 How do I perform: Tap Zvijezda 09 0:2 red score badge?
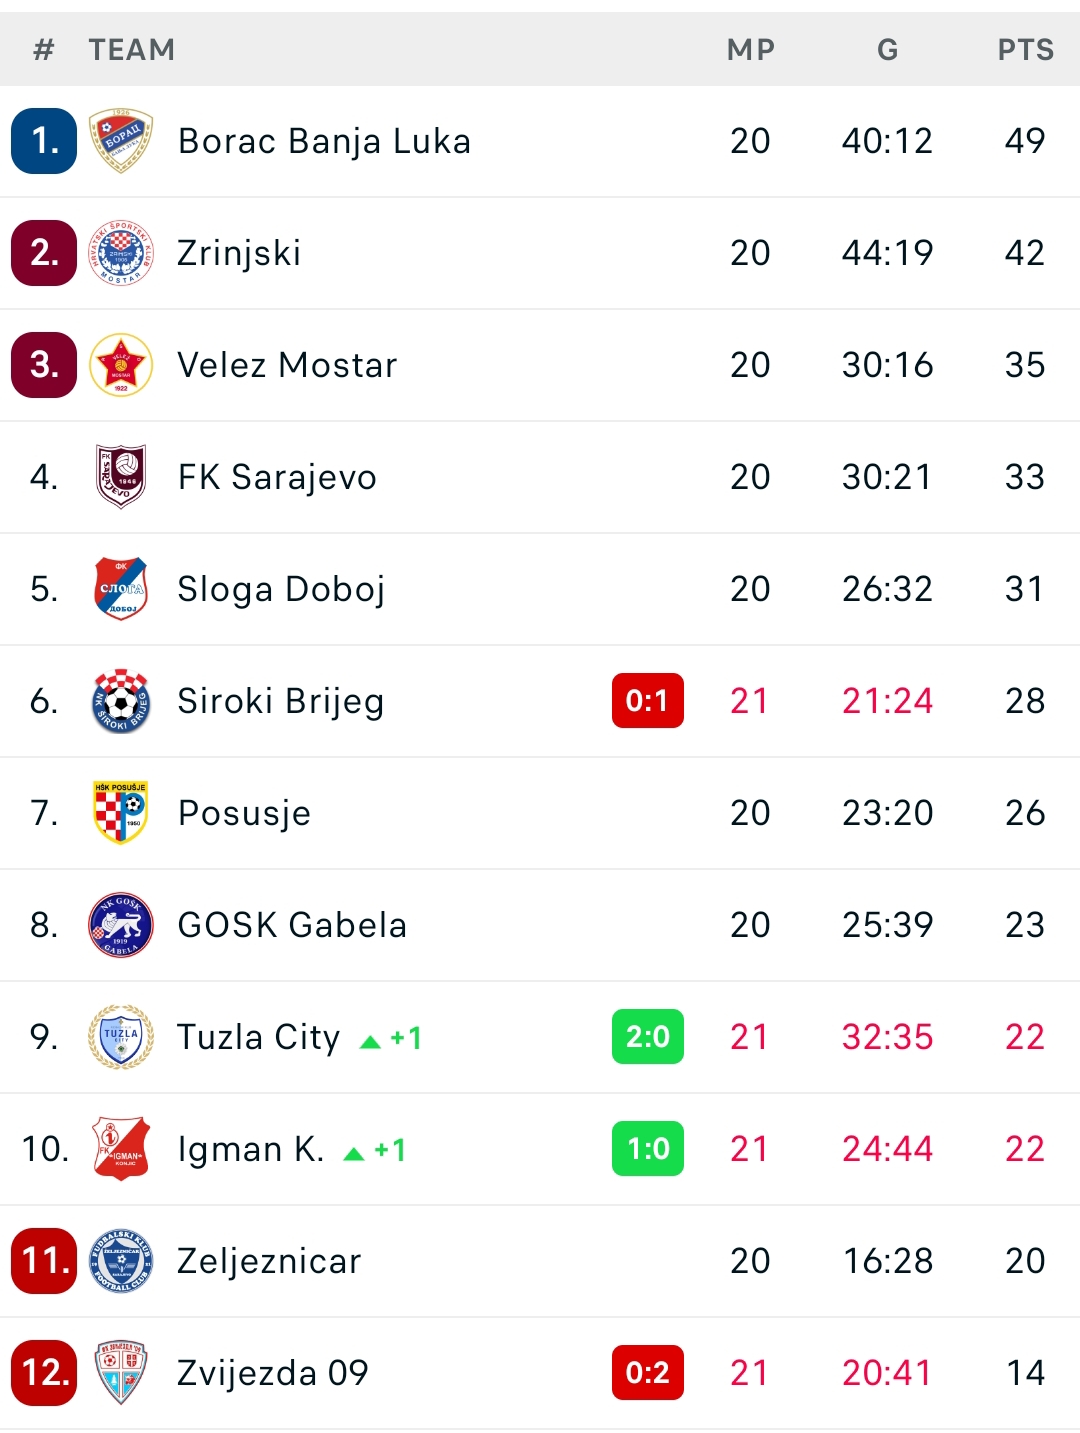click(648, 1373)
